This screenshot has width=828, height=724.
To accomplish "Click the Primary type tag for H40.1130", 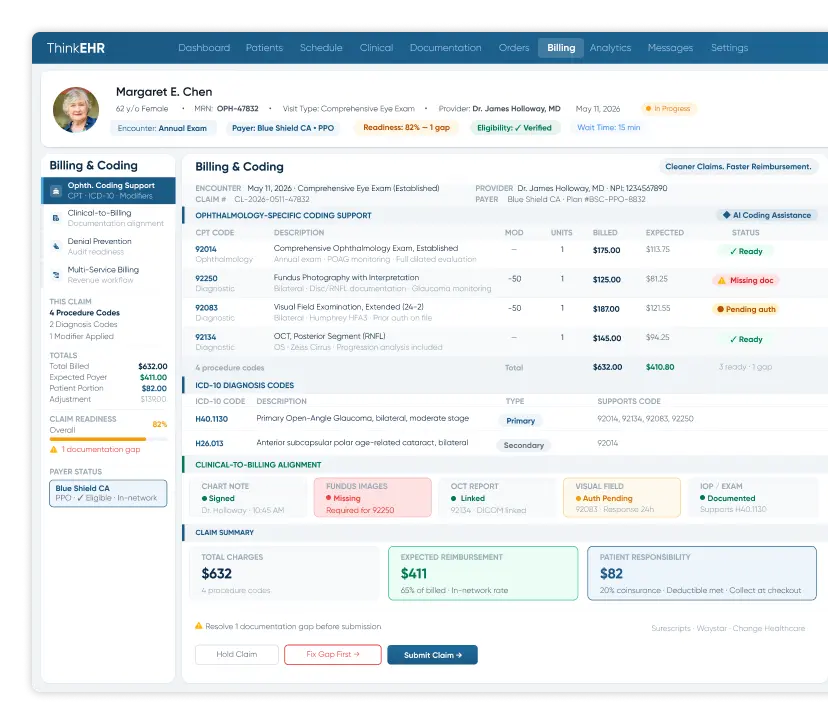I will [x=521, y=421].
